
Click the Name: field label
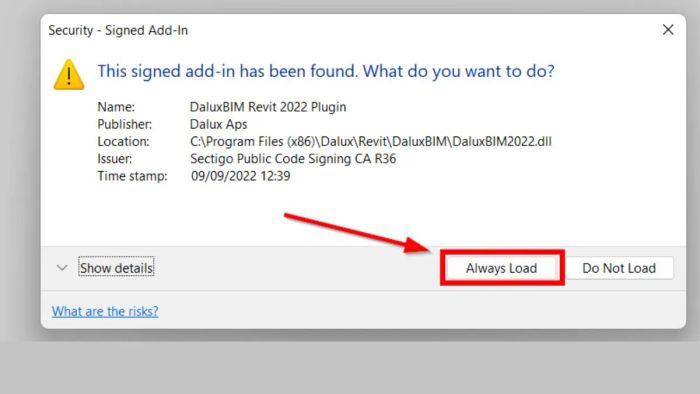[116, 107]
